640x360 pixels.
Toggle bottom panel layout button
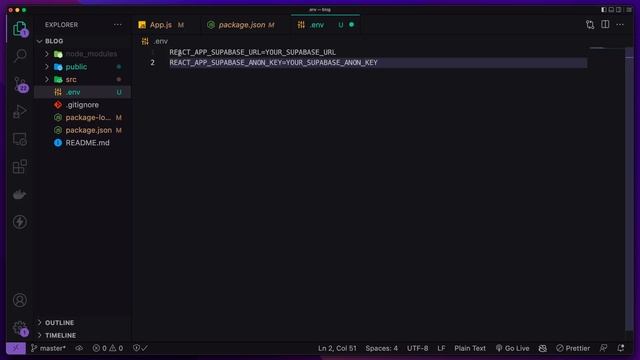(611, 9)
